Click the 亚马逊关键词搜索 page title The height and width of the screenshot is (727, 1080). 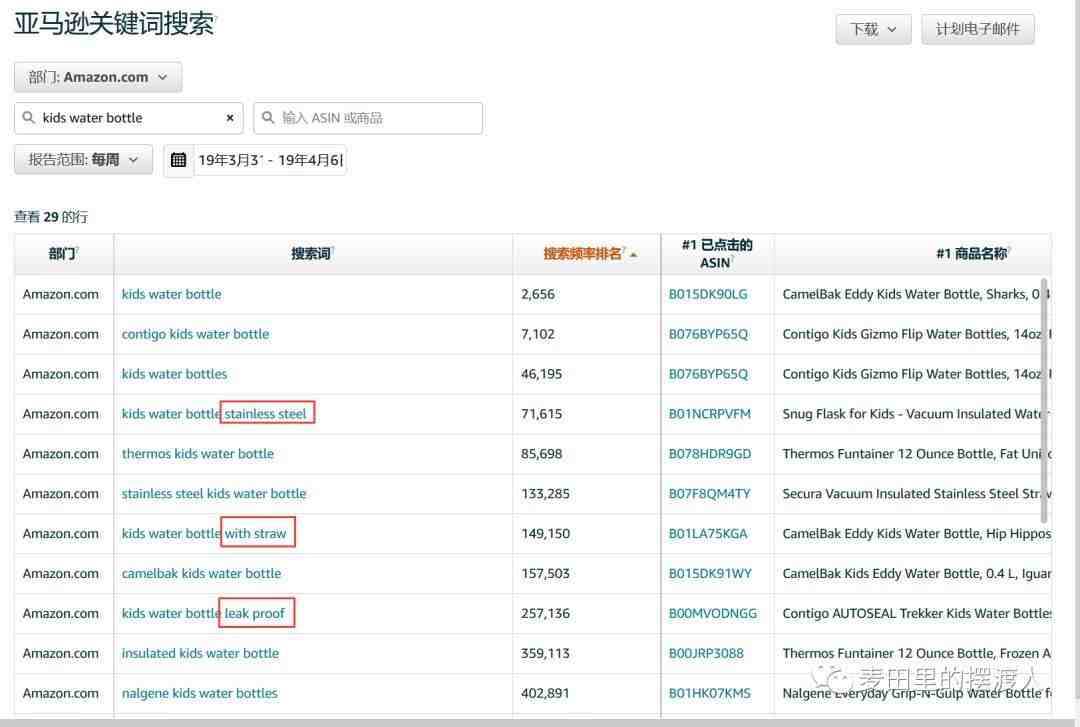click(x=114, y=24)
